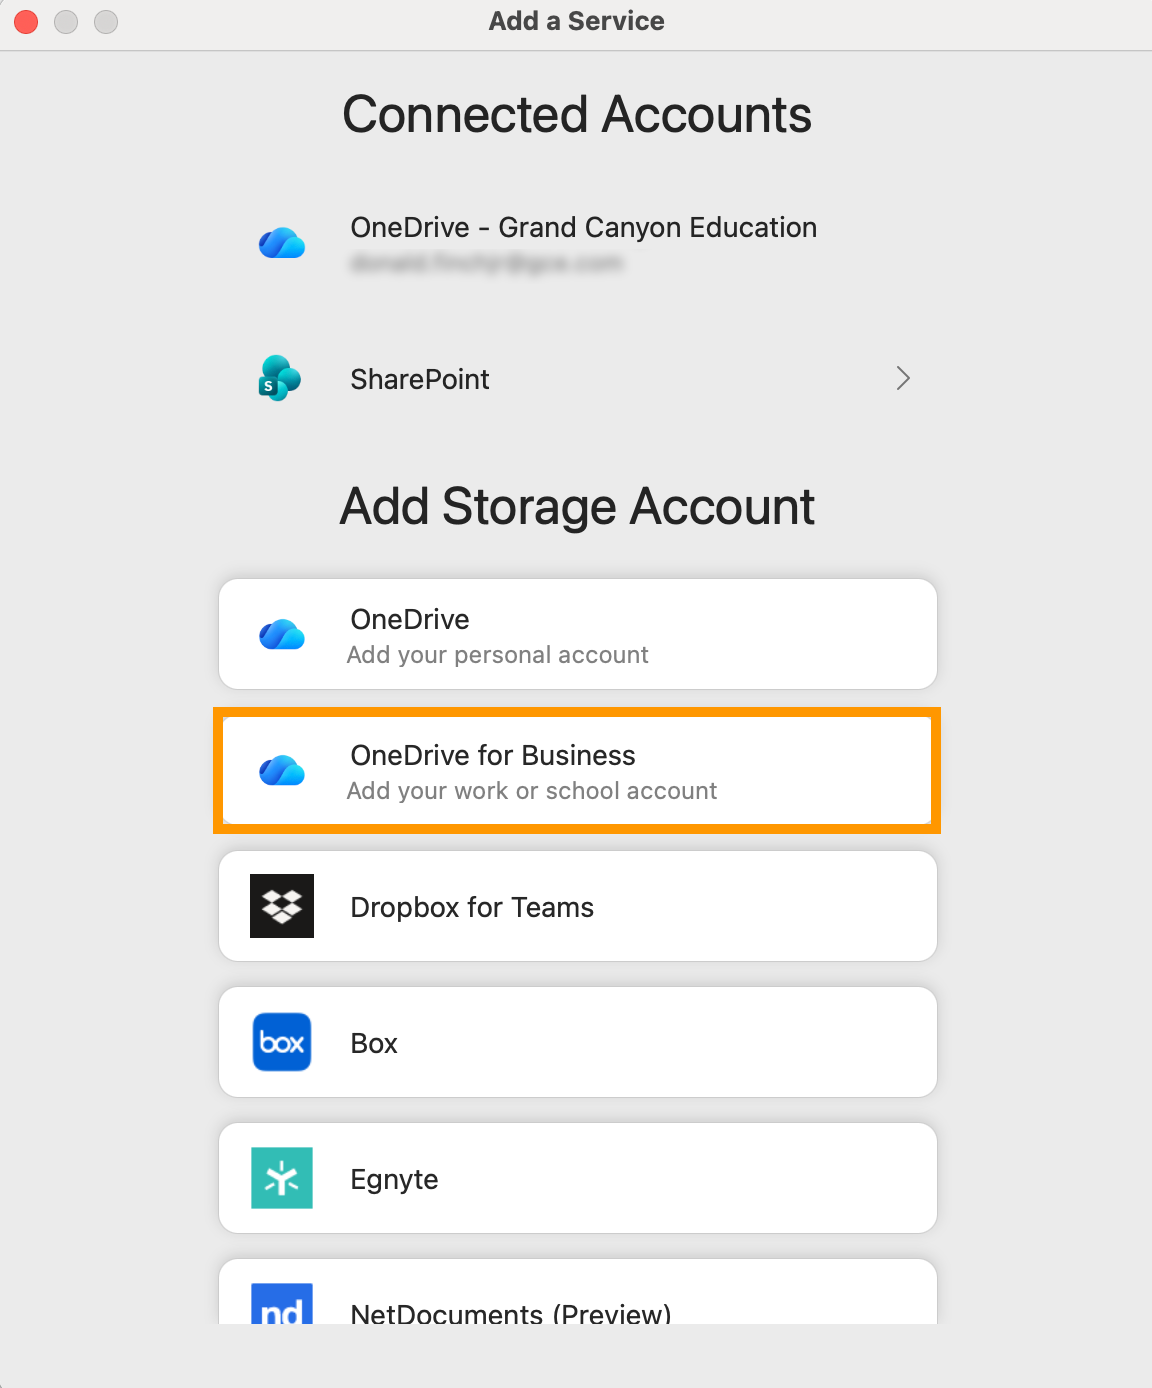The width and height of the screenshot is (1152, 1388).
Task: Select NetDocuments (Preview) service
Action: pyautogui.click(x=510, y=1312)
